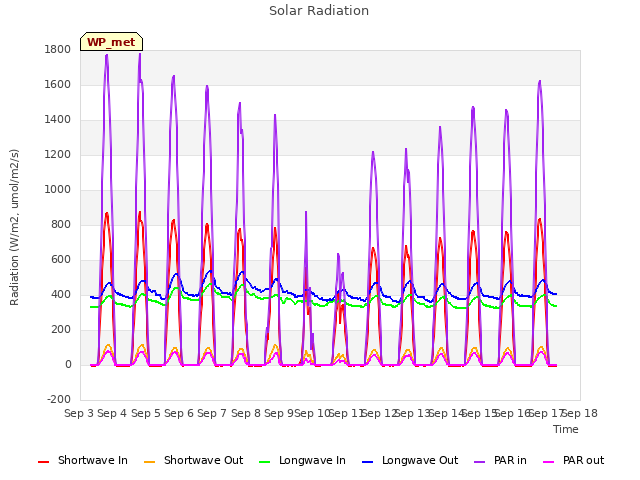Click the -200 y-axis tick label

pos(59,400)
